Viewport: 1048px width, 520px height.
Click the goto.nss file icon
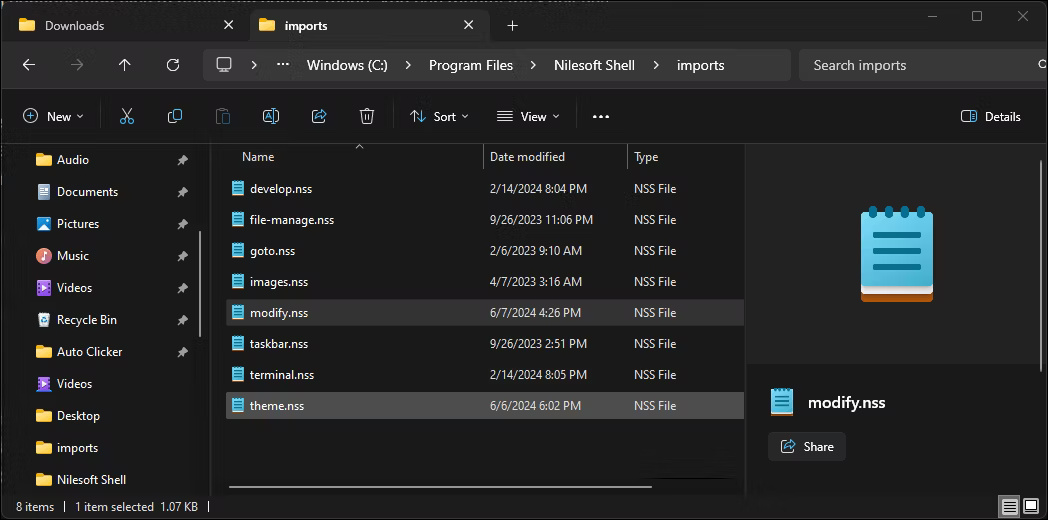point(238,251)
